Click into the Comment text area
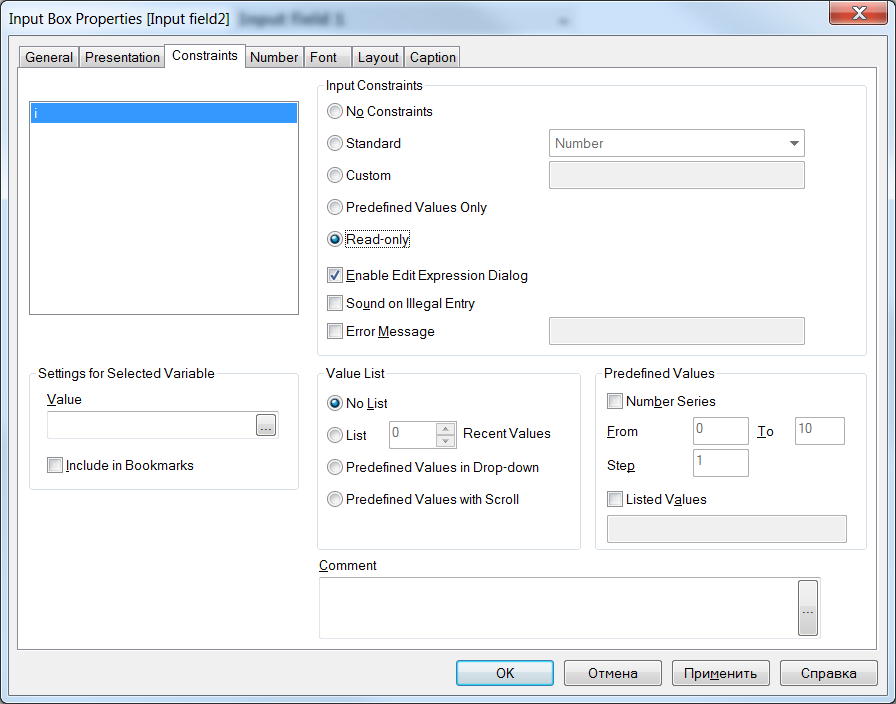The image size is (896, 704). tap(557, 608)
